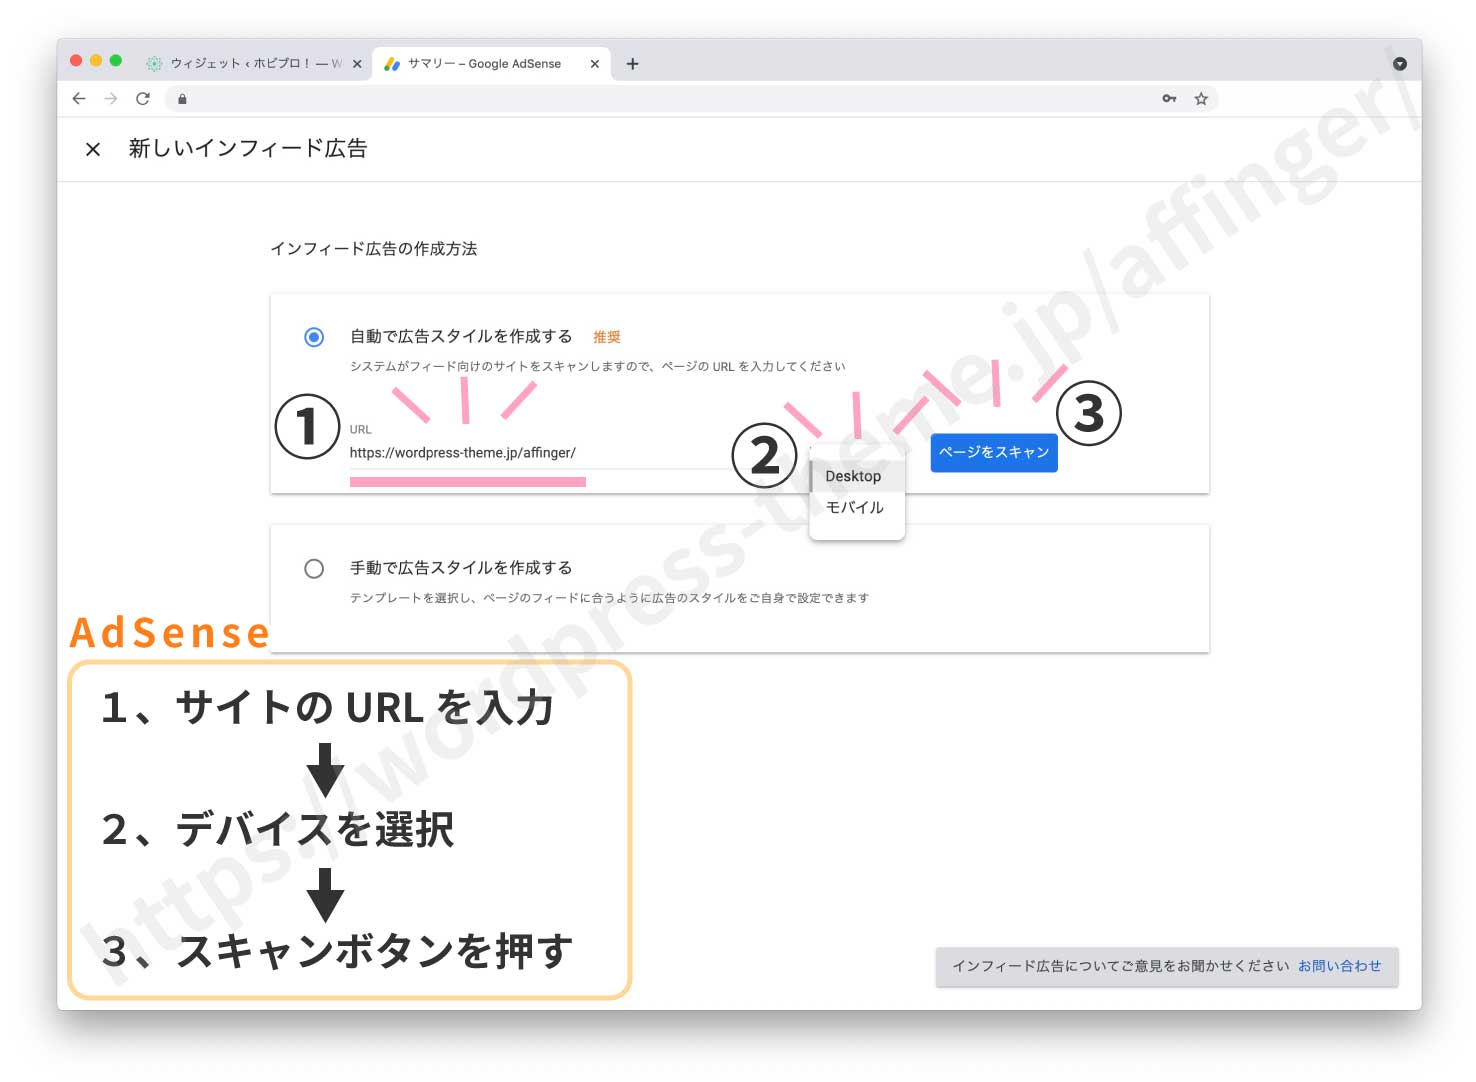The width and height of the screenshot is (1476, 1082).
Task: Click the browser forward arrow
Action: click(111, 98)
